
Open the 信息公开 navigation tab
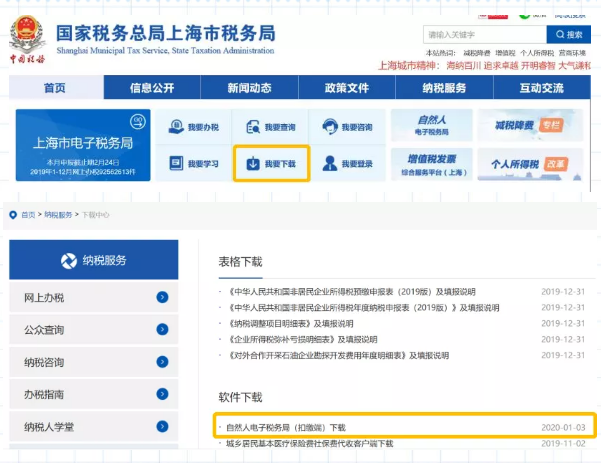pos(152,87)
